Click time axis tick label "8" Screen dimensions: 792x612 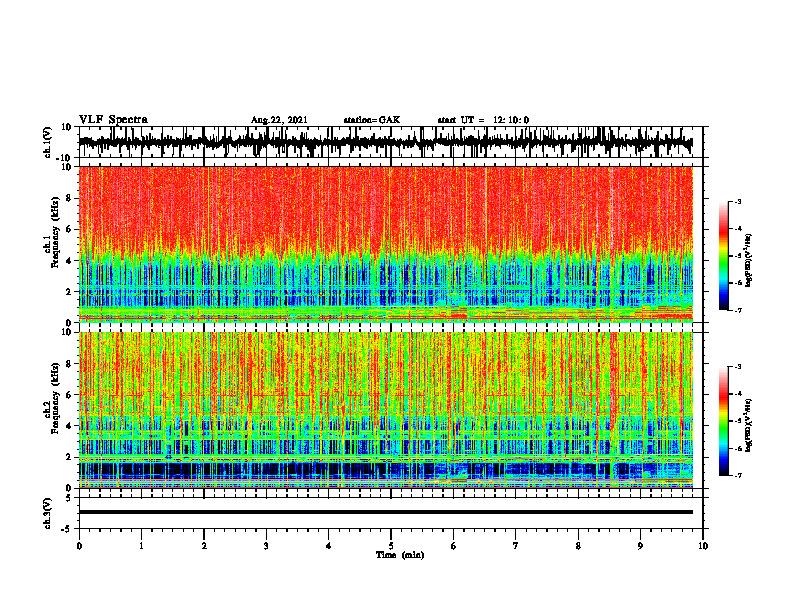coord(578,546)
